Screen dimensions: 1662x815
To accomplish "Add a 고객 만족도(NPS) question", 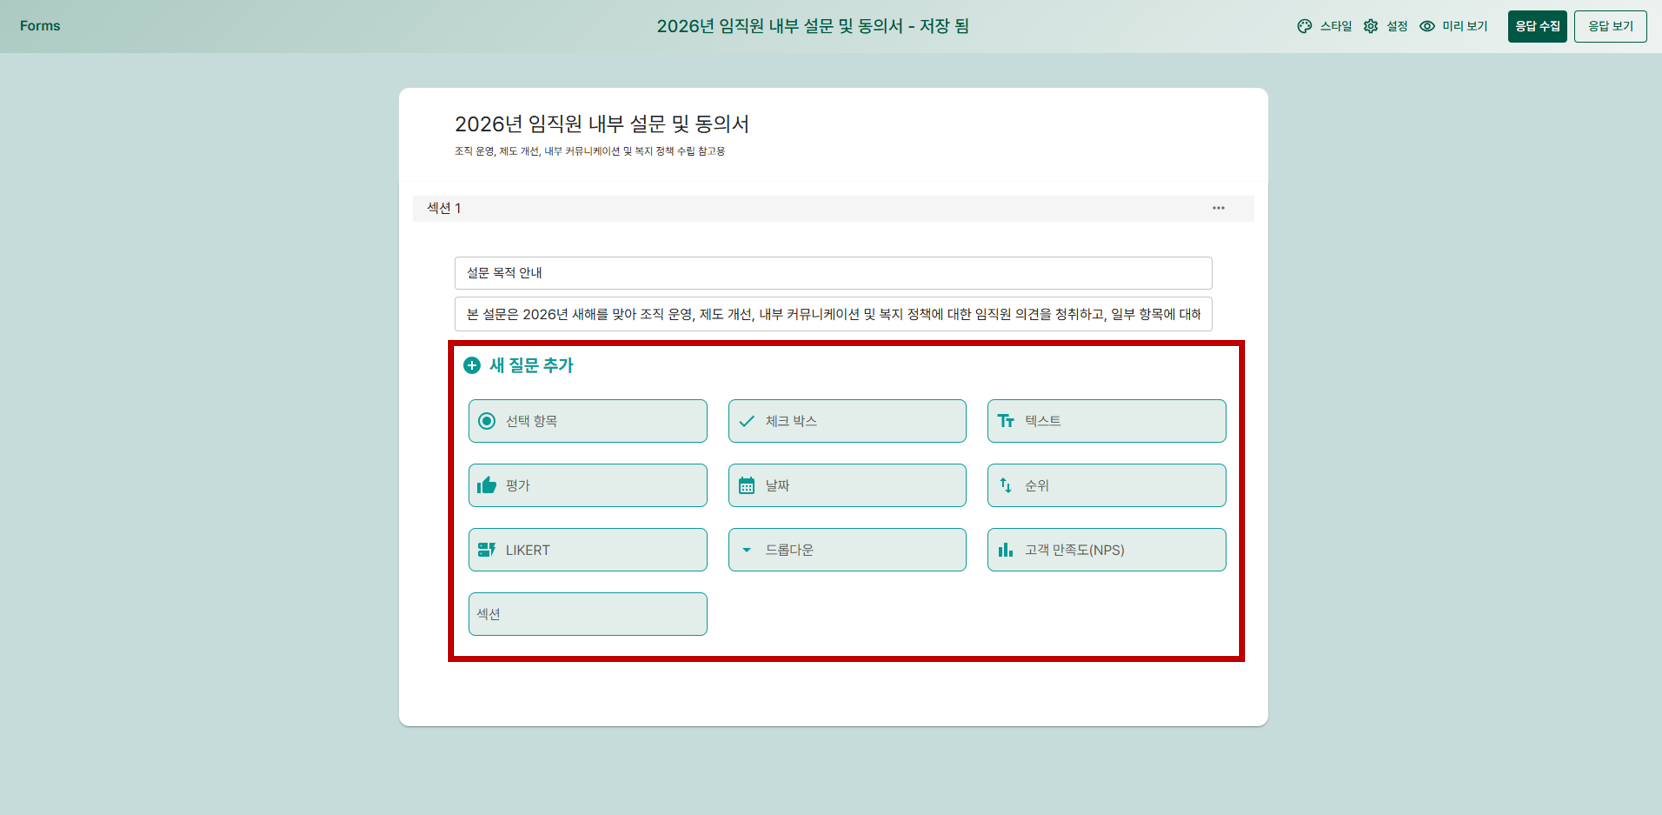I will tap(1106, 550).
